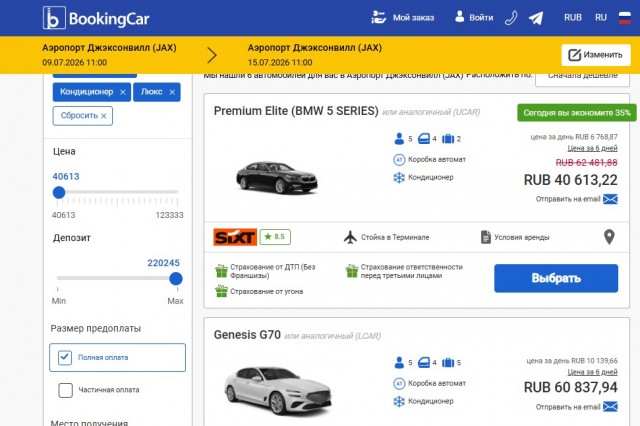Click the BookingCar logo
This screenshot has width=640, height=426.
[96, 18]
